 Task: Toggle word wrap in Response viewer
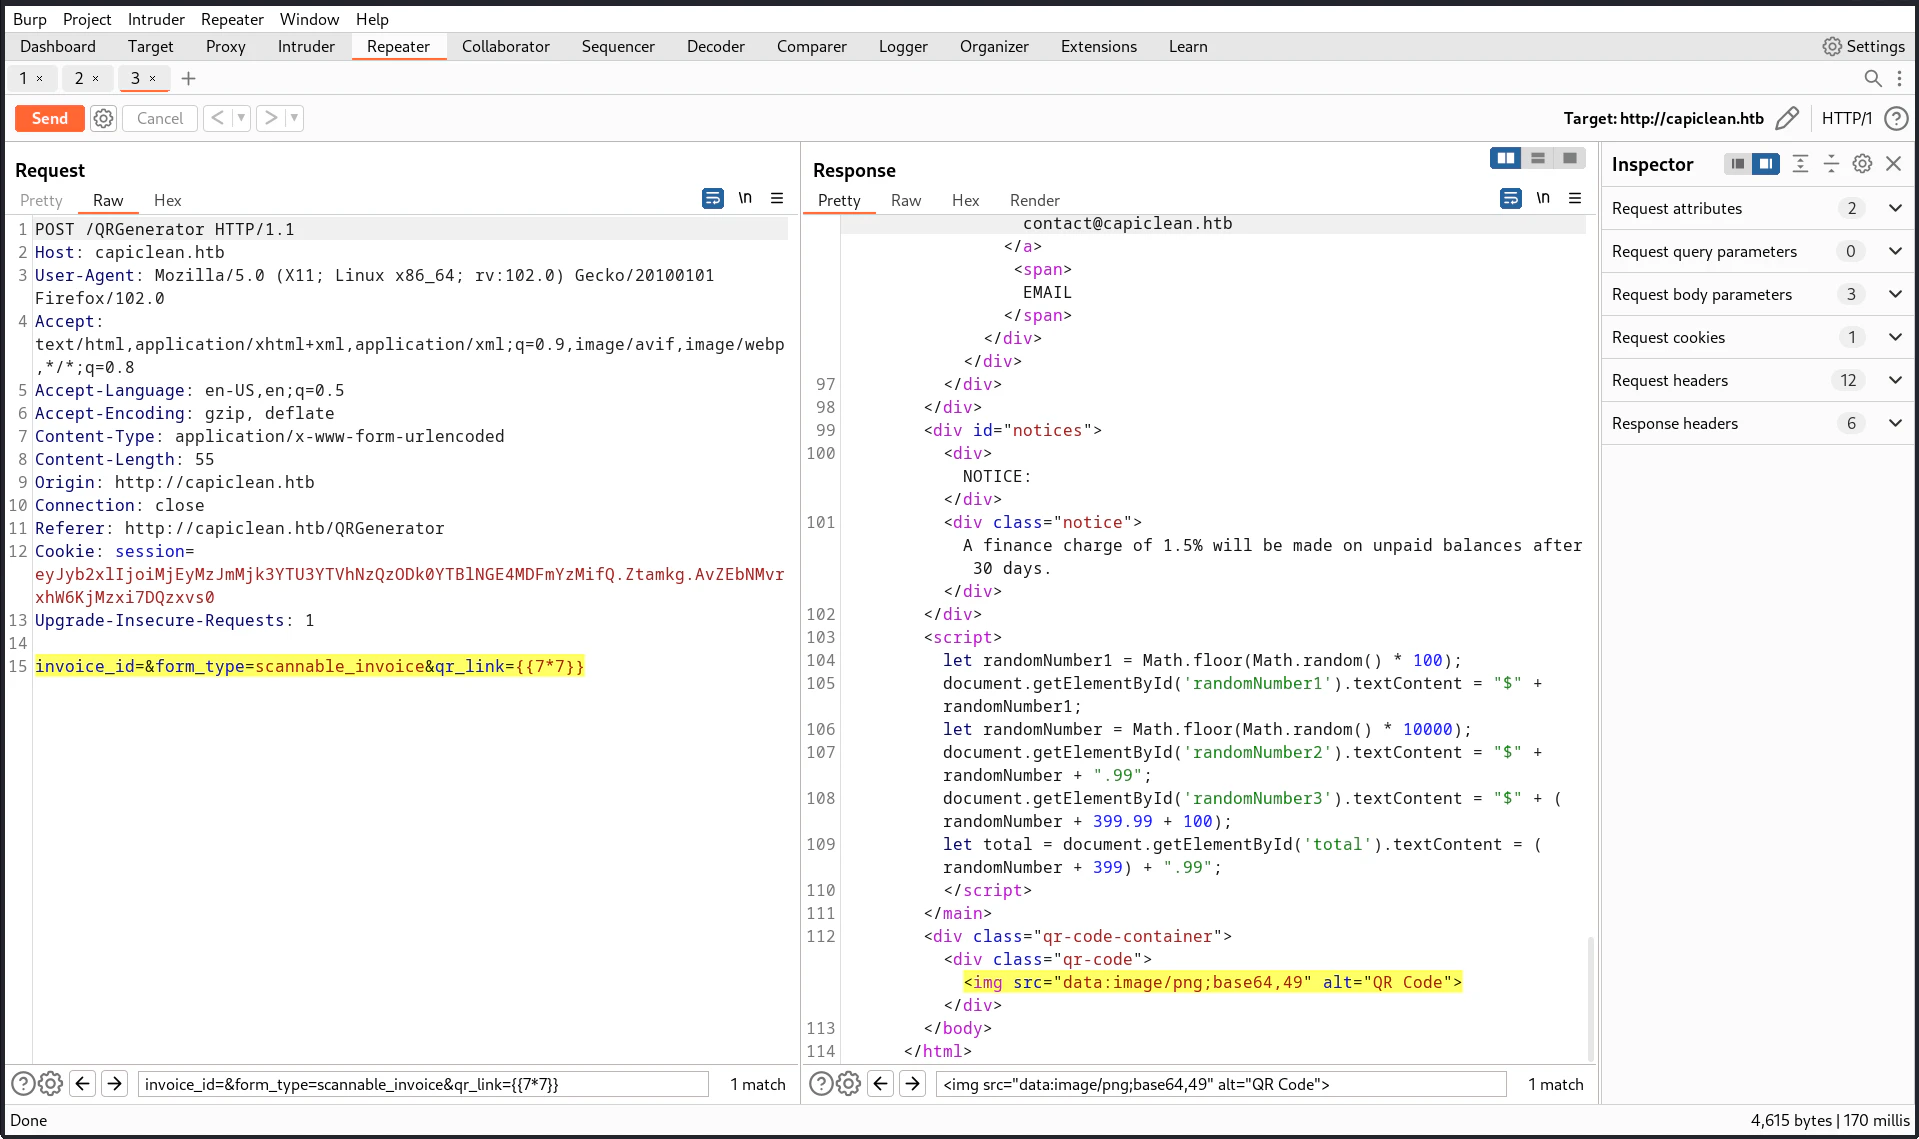pos(1511,198)
